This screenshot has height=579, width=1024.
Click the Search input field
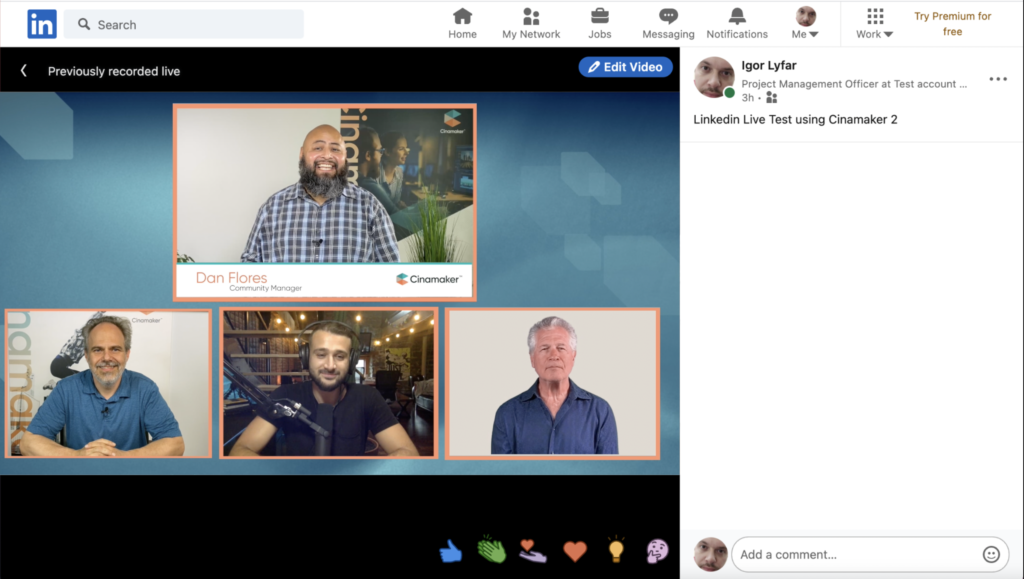184,24
